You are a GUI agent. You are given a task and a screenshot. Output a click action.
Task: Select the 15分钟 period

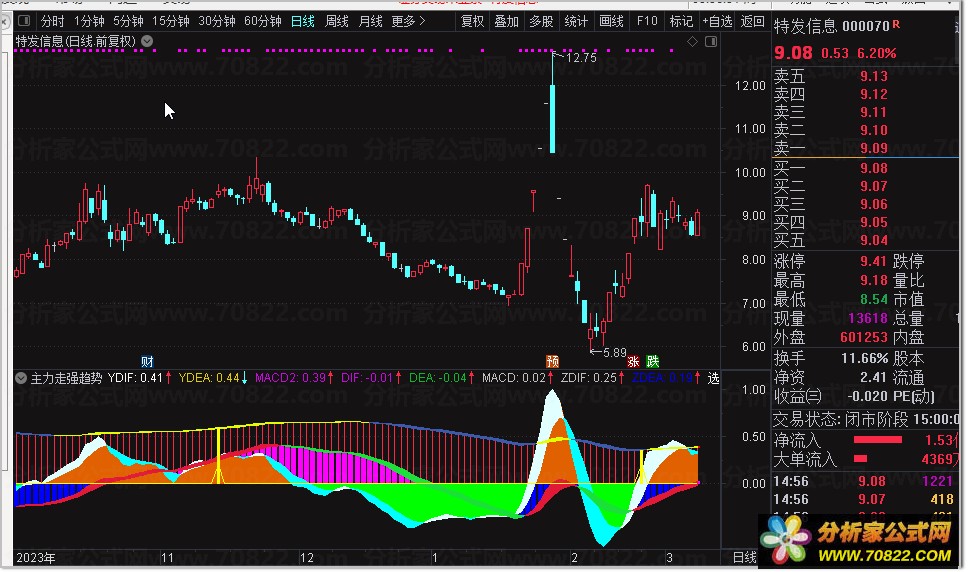tap(170, 21)
